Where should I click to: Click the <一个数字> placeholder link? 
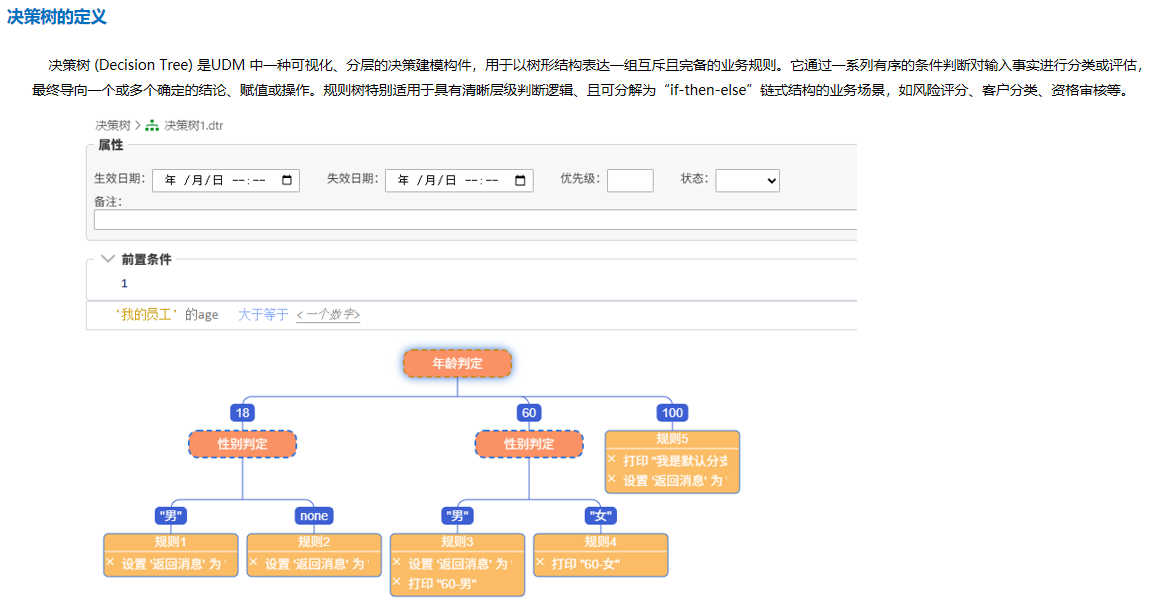(x=328, y=315)
